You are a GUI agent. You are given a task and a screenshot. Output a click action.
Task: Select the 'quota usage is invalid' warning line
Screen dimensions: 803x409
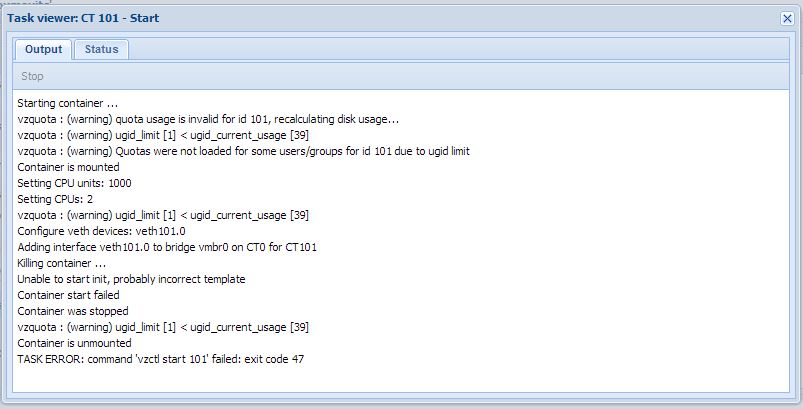(x=208, y=120)
